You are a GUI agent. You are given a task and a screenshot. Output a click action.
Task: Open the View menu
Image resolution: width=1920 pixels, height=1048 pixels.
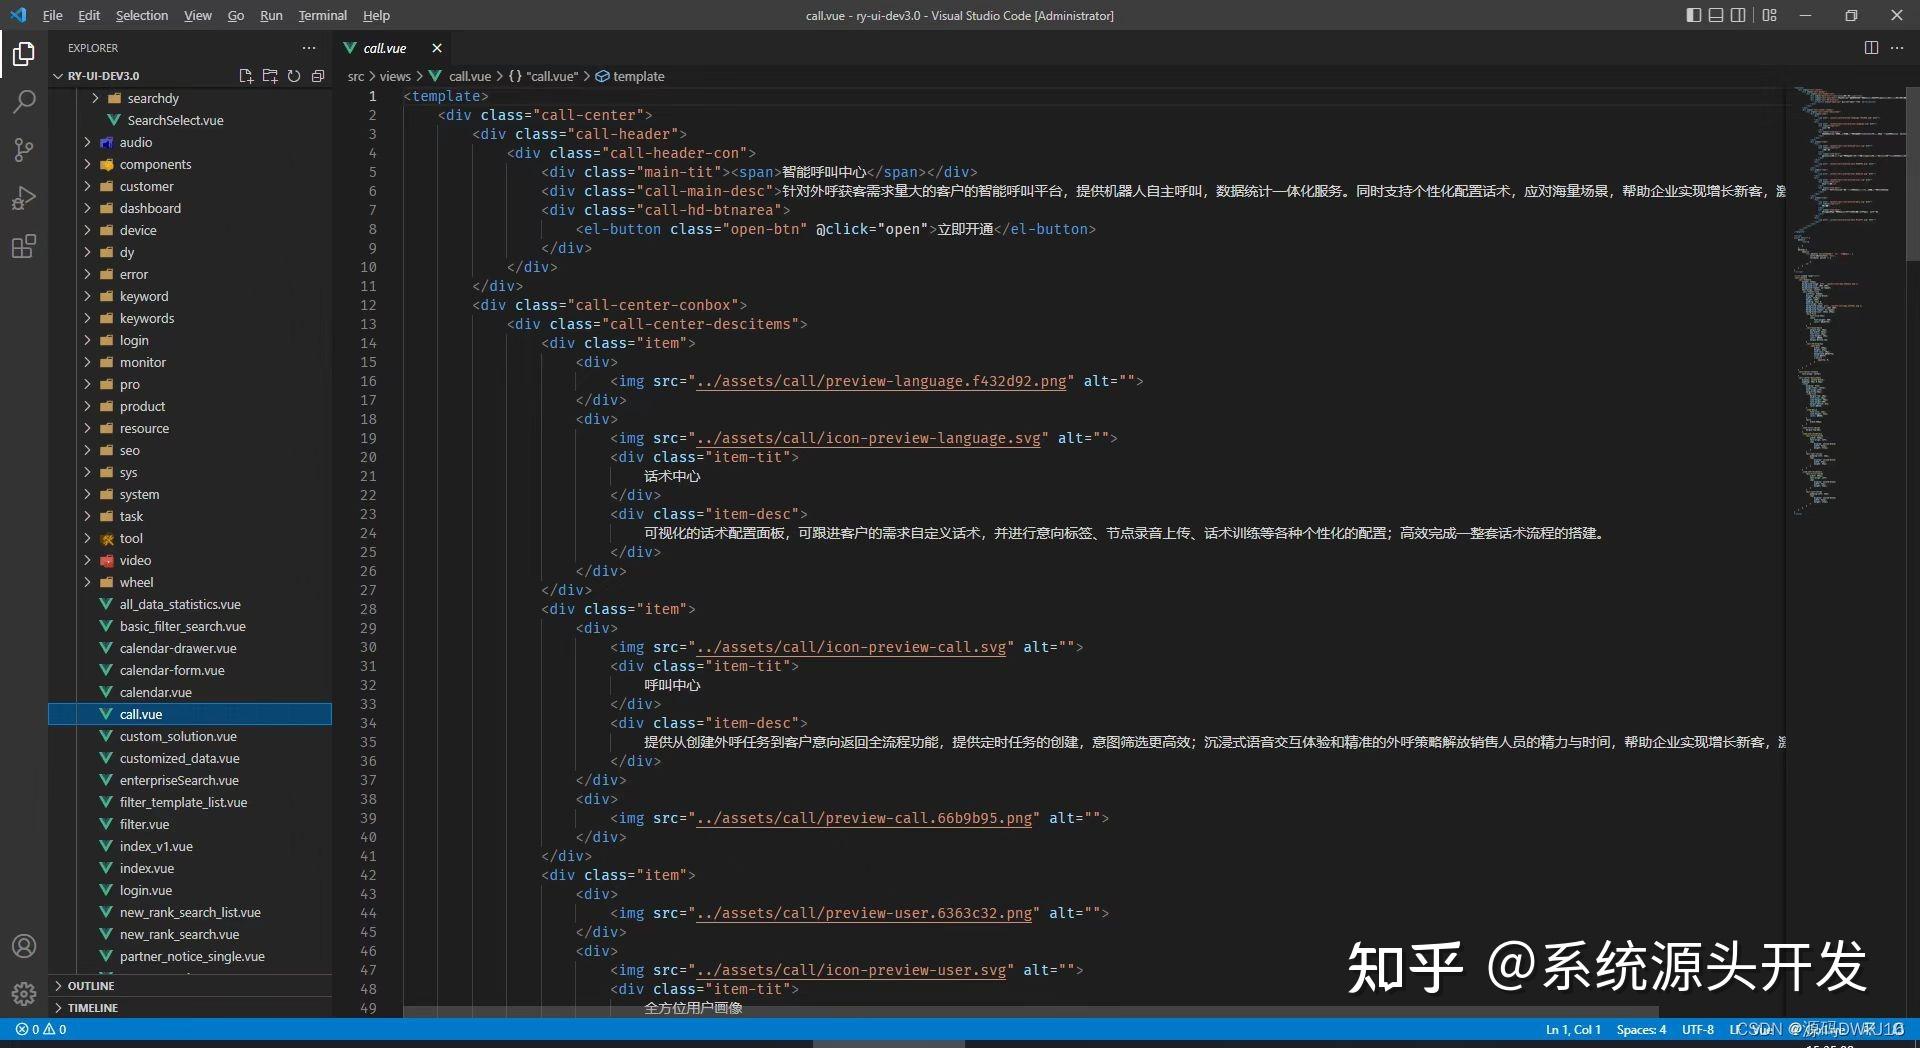click(198, 15)
